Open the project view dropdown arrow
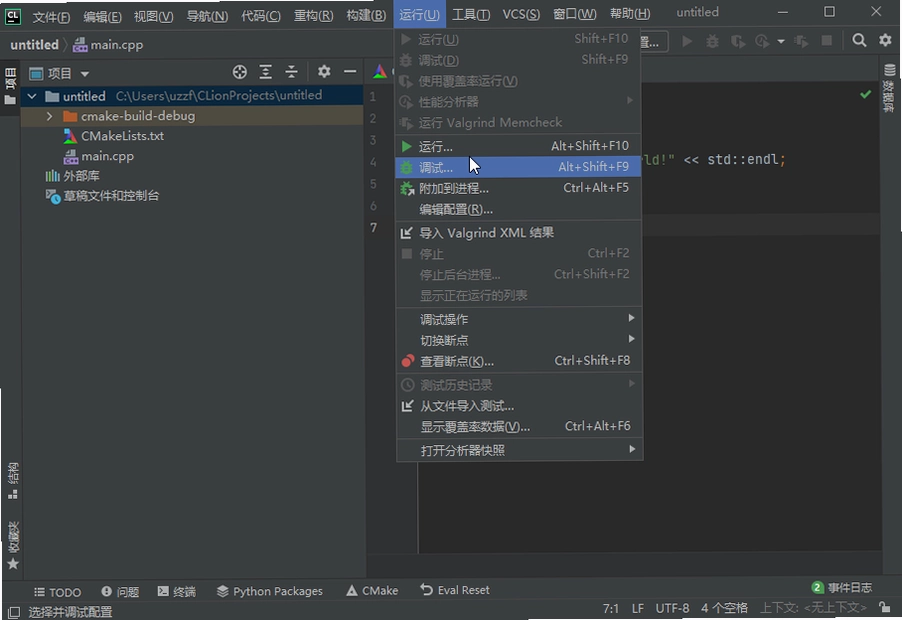 85,74
